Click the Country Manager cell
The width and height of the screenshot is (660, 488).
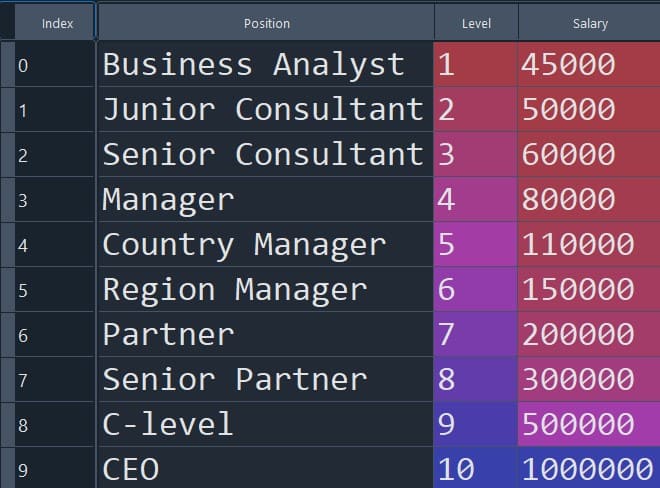pyautogui.click(x=244, y=245)
